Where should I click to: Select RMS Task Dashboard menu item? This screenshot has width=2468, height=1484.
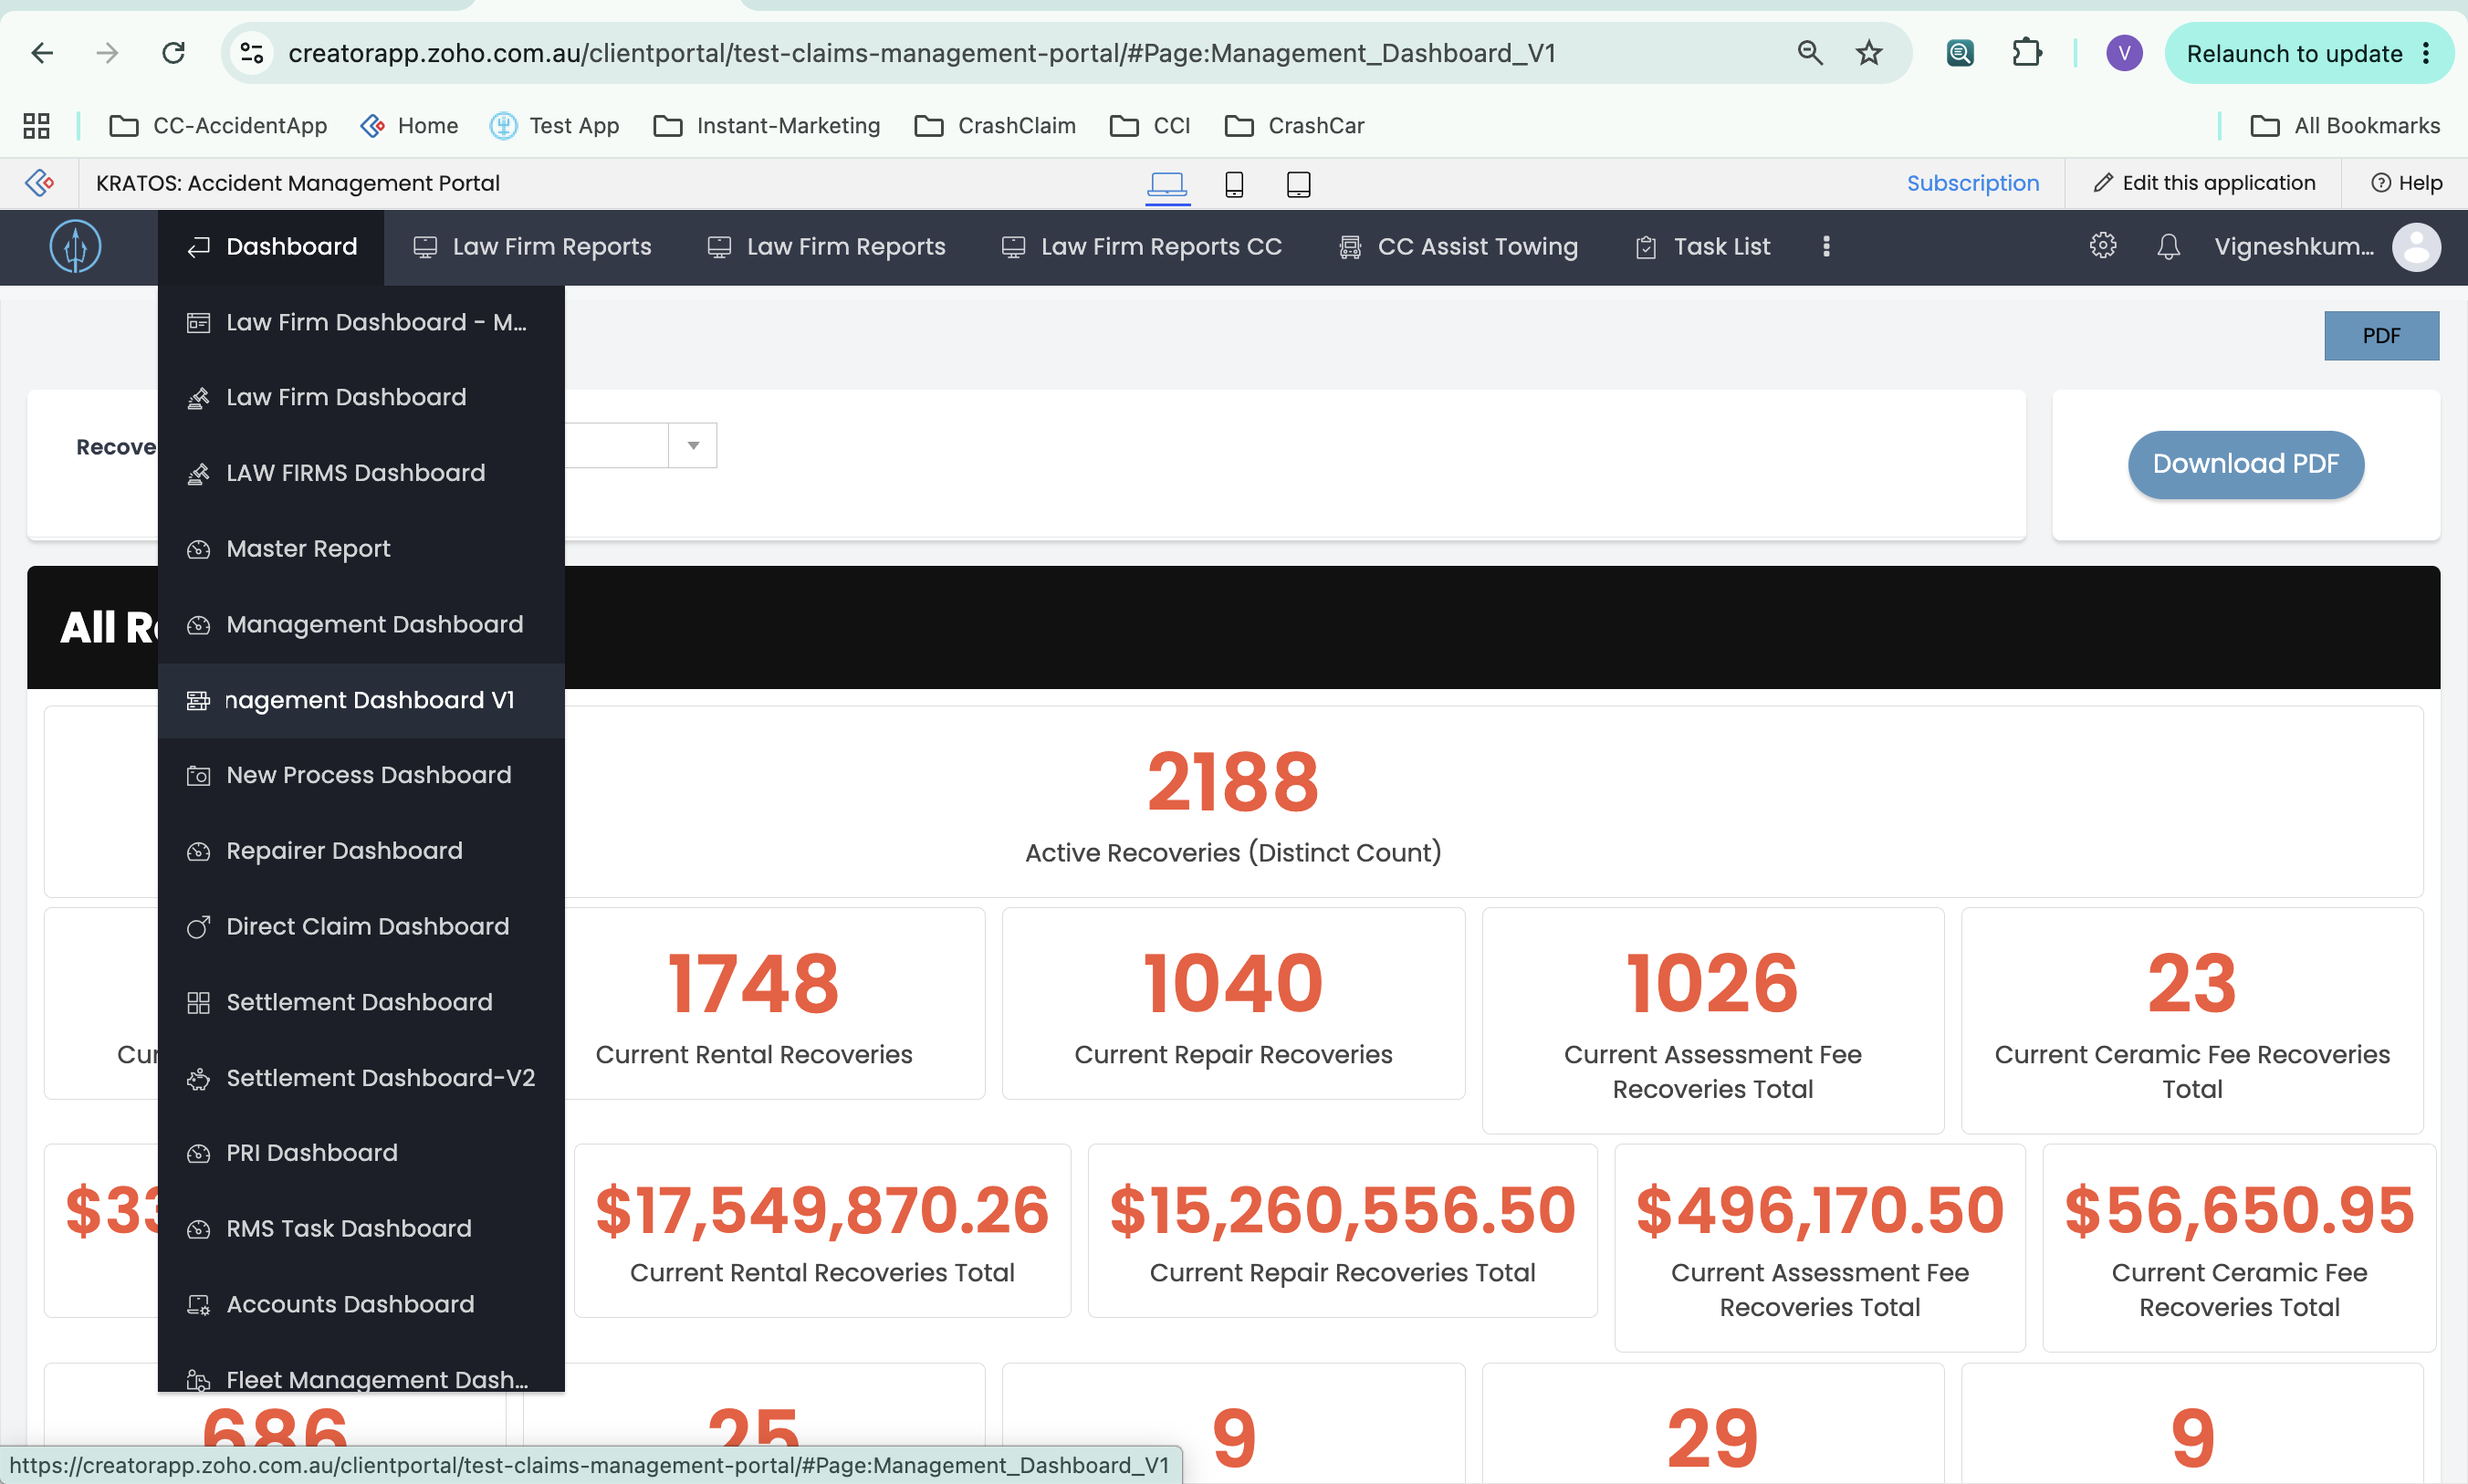coord(361,1228)
